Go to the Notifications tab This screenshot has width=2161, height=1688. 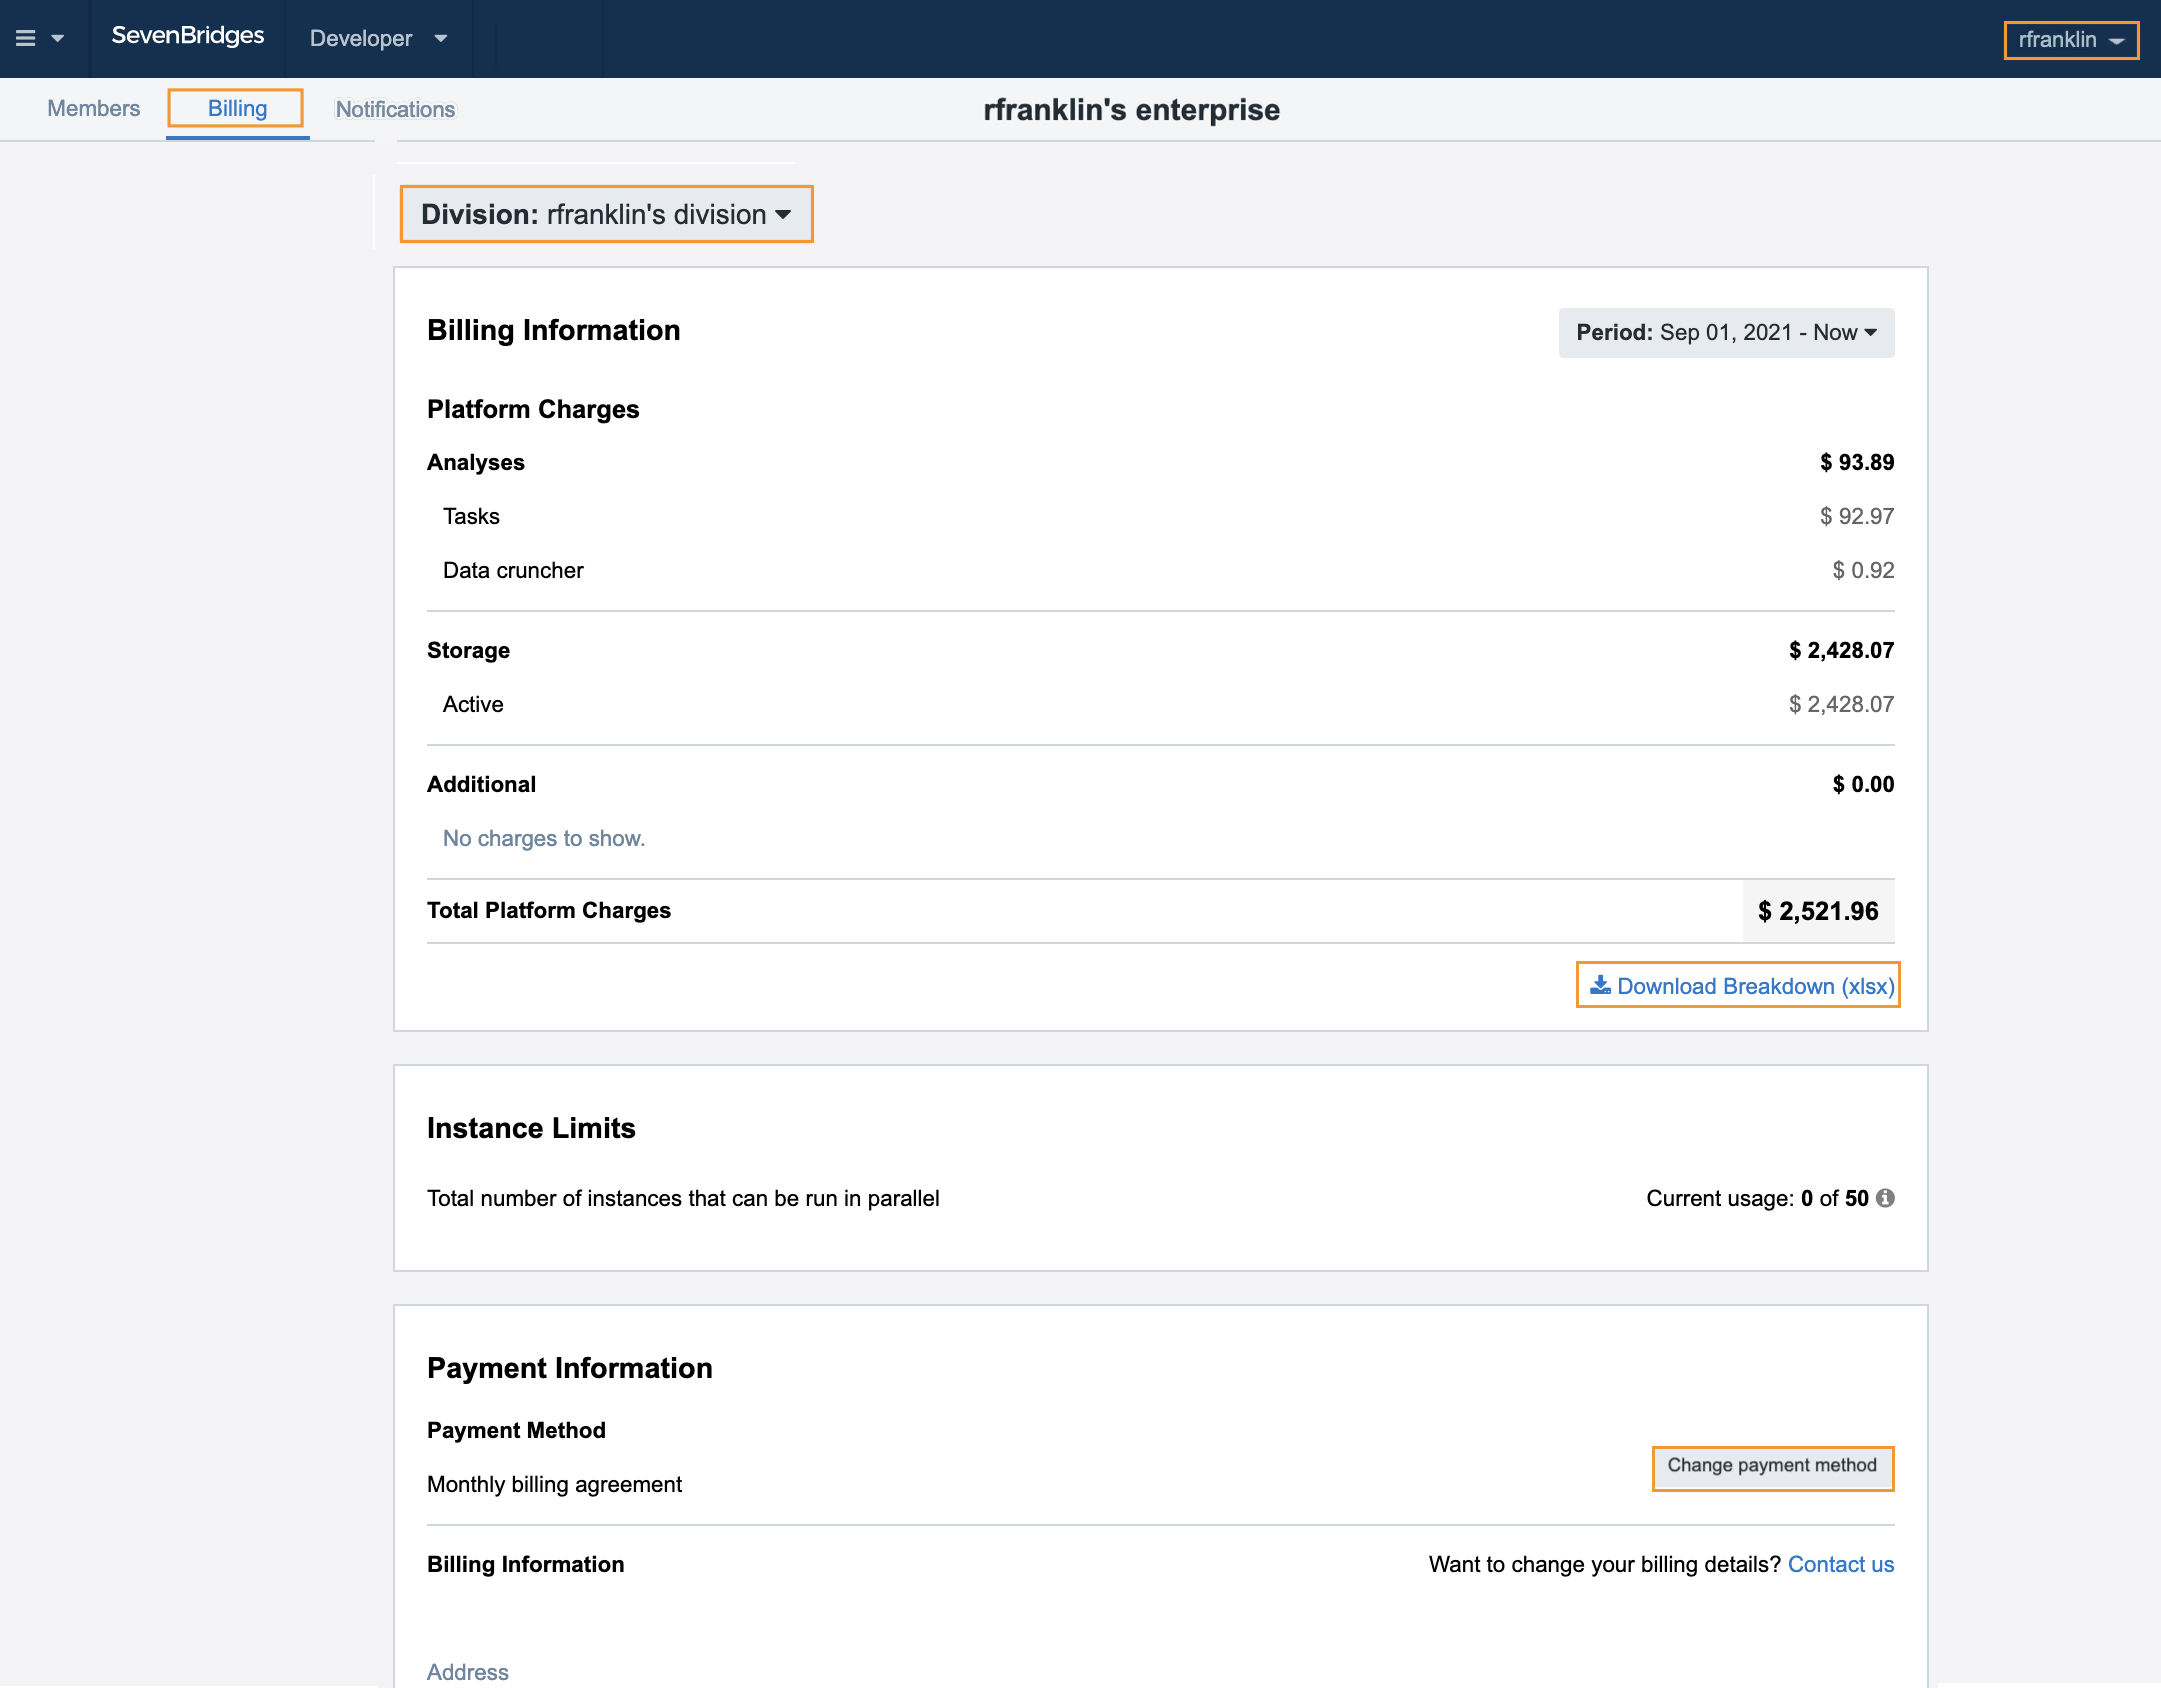395,109
